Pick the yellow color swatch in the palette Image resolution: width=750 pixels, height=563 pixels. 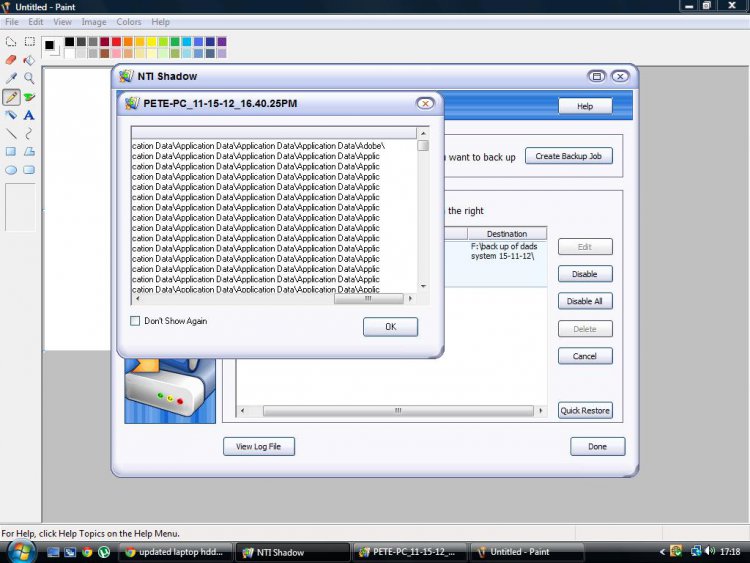[x=151, y=42]
